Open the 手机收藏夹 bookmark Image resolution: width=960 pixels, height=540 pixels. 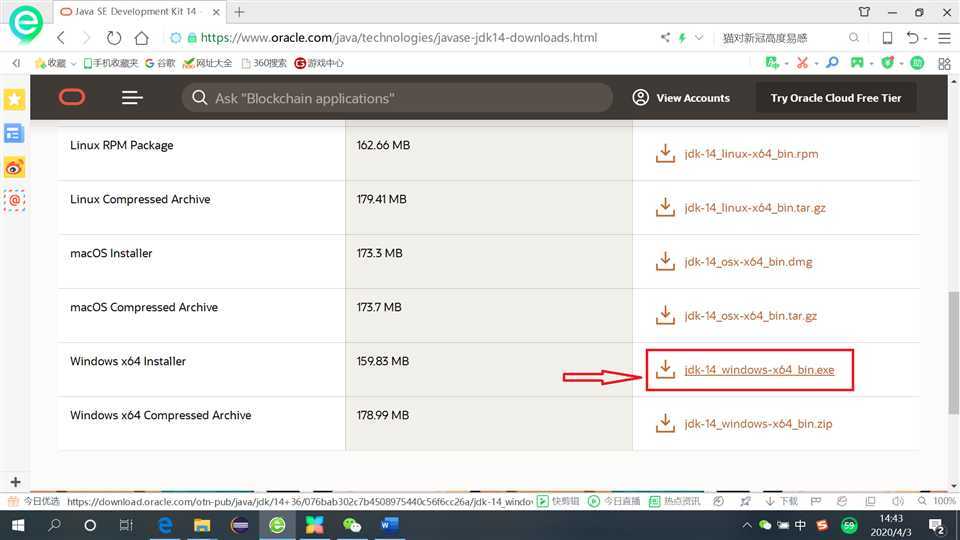110,63
